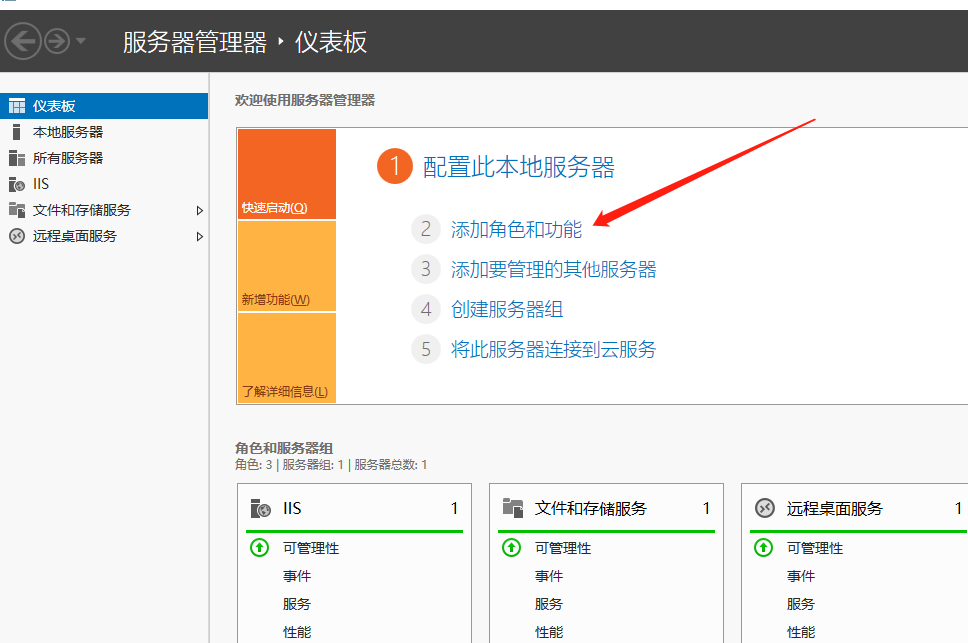Expand the 文件和存储服务 sidebar arrow
This screenshot has height=643, width=968.
[199, 210]
